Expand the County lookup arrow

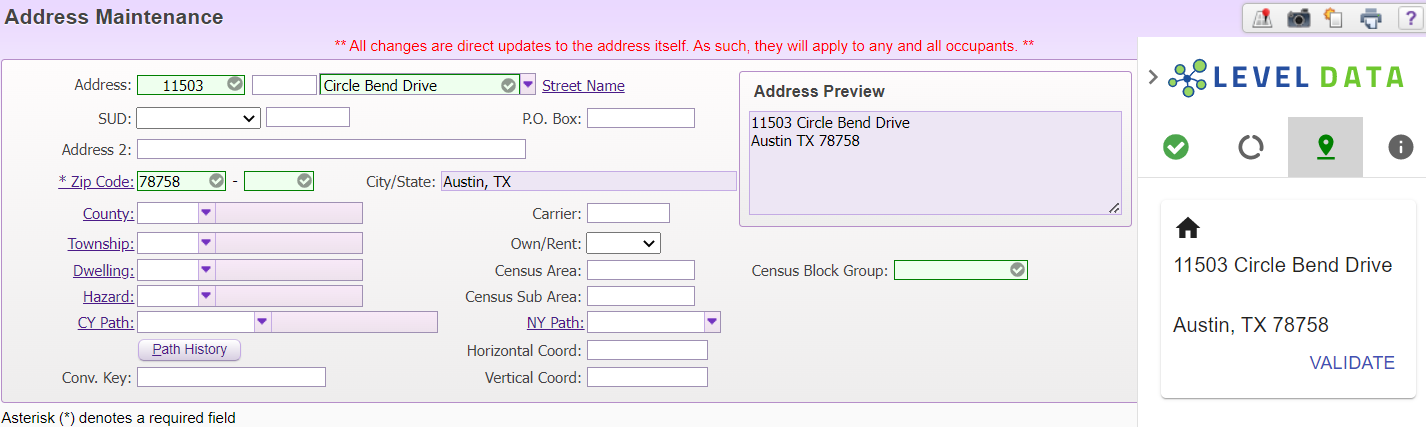point(206,213)
